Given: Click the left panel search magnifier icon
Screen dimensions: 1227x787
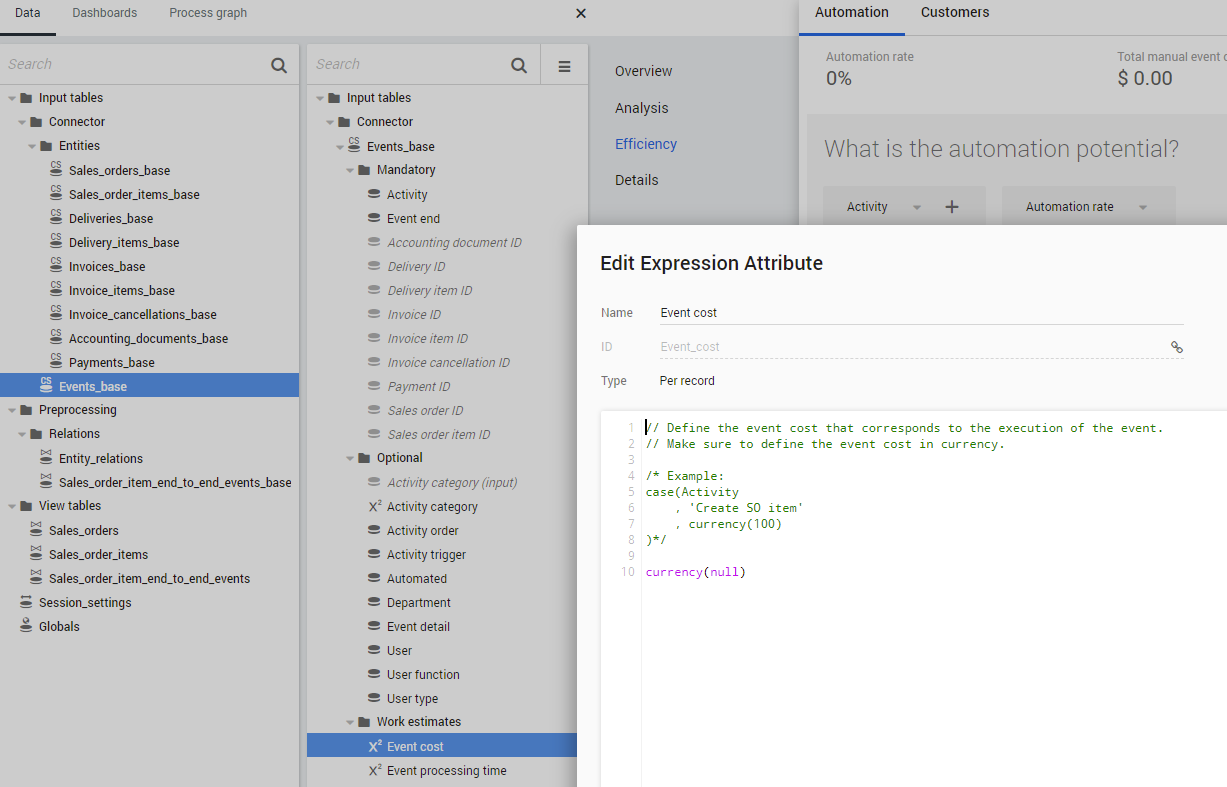Looking at the screenshot, I should point(278,65).
